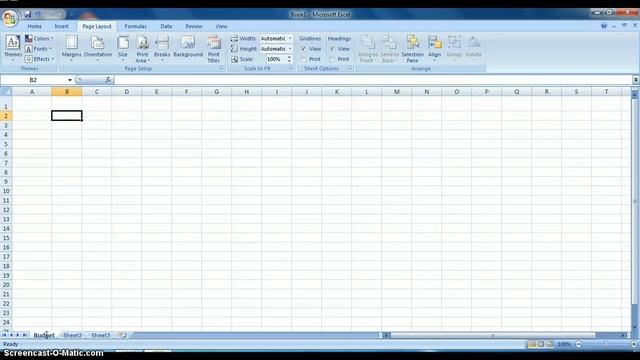Click the Save icon in Quick Access Toolbar
640x360 pixels.
click(x=28, y=15)
